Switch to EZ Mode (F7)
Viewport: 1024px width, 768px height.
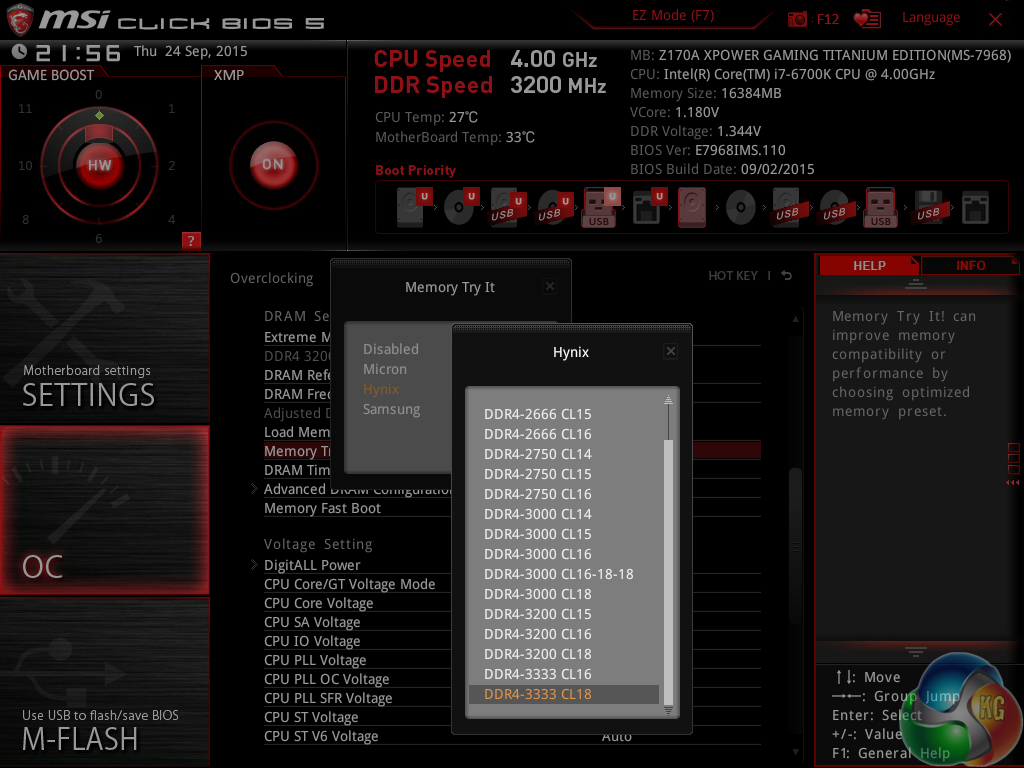[673, 16]
